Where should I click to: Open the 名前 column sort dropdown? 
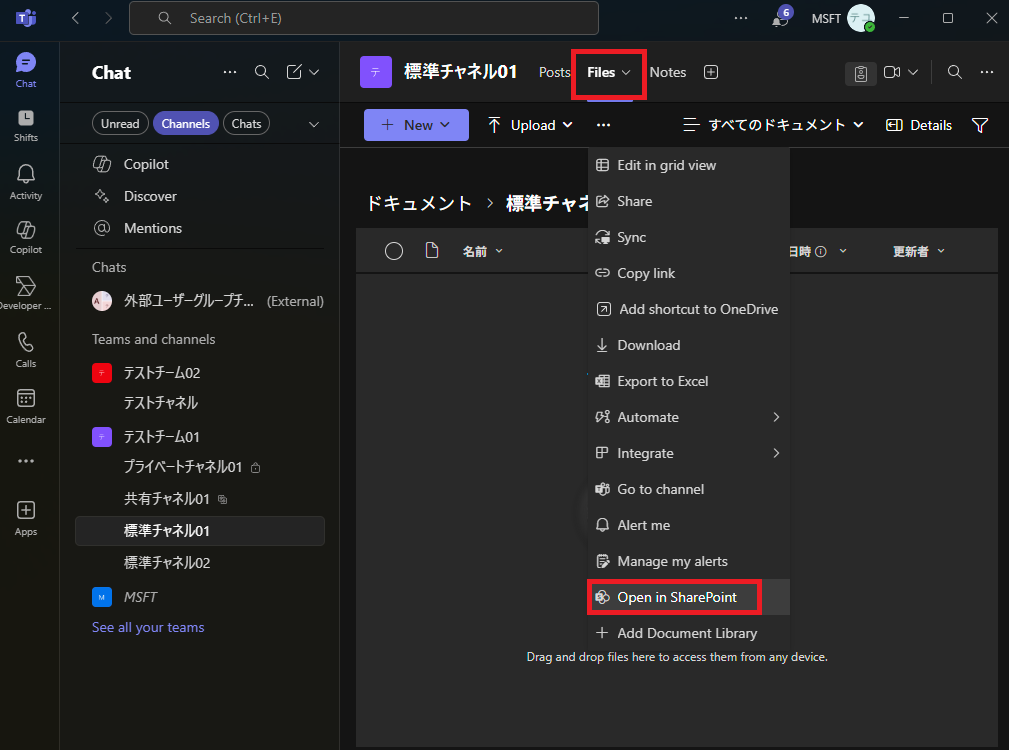click(x=483, y=252)
